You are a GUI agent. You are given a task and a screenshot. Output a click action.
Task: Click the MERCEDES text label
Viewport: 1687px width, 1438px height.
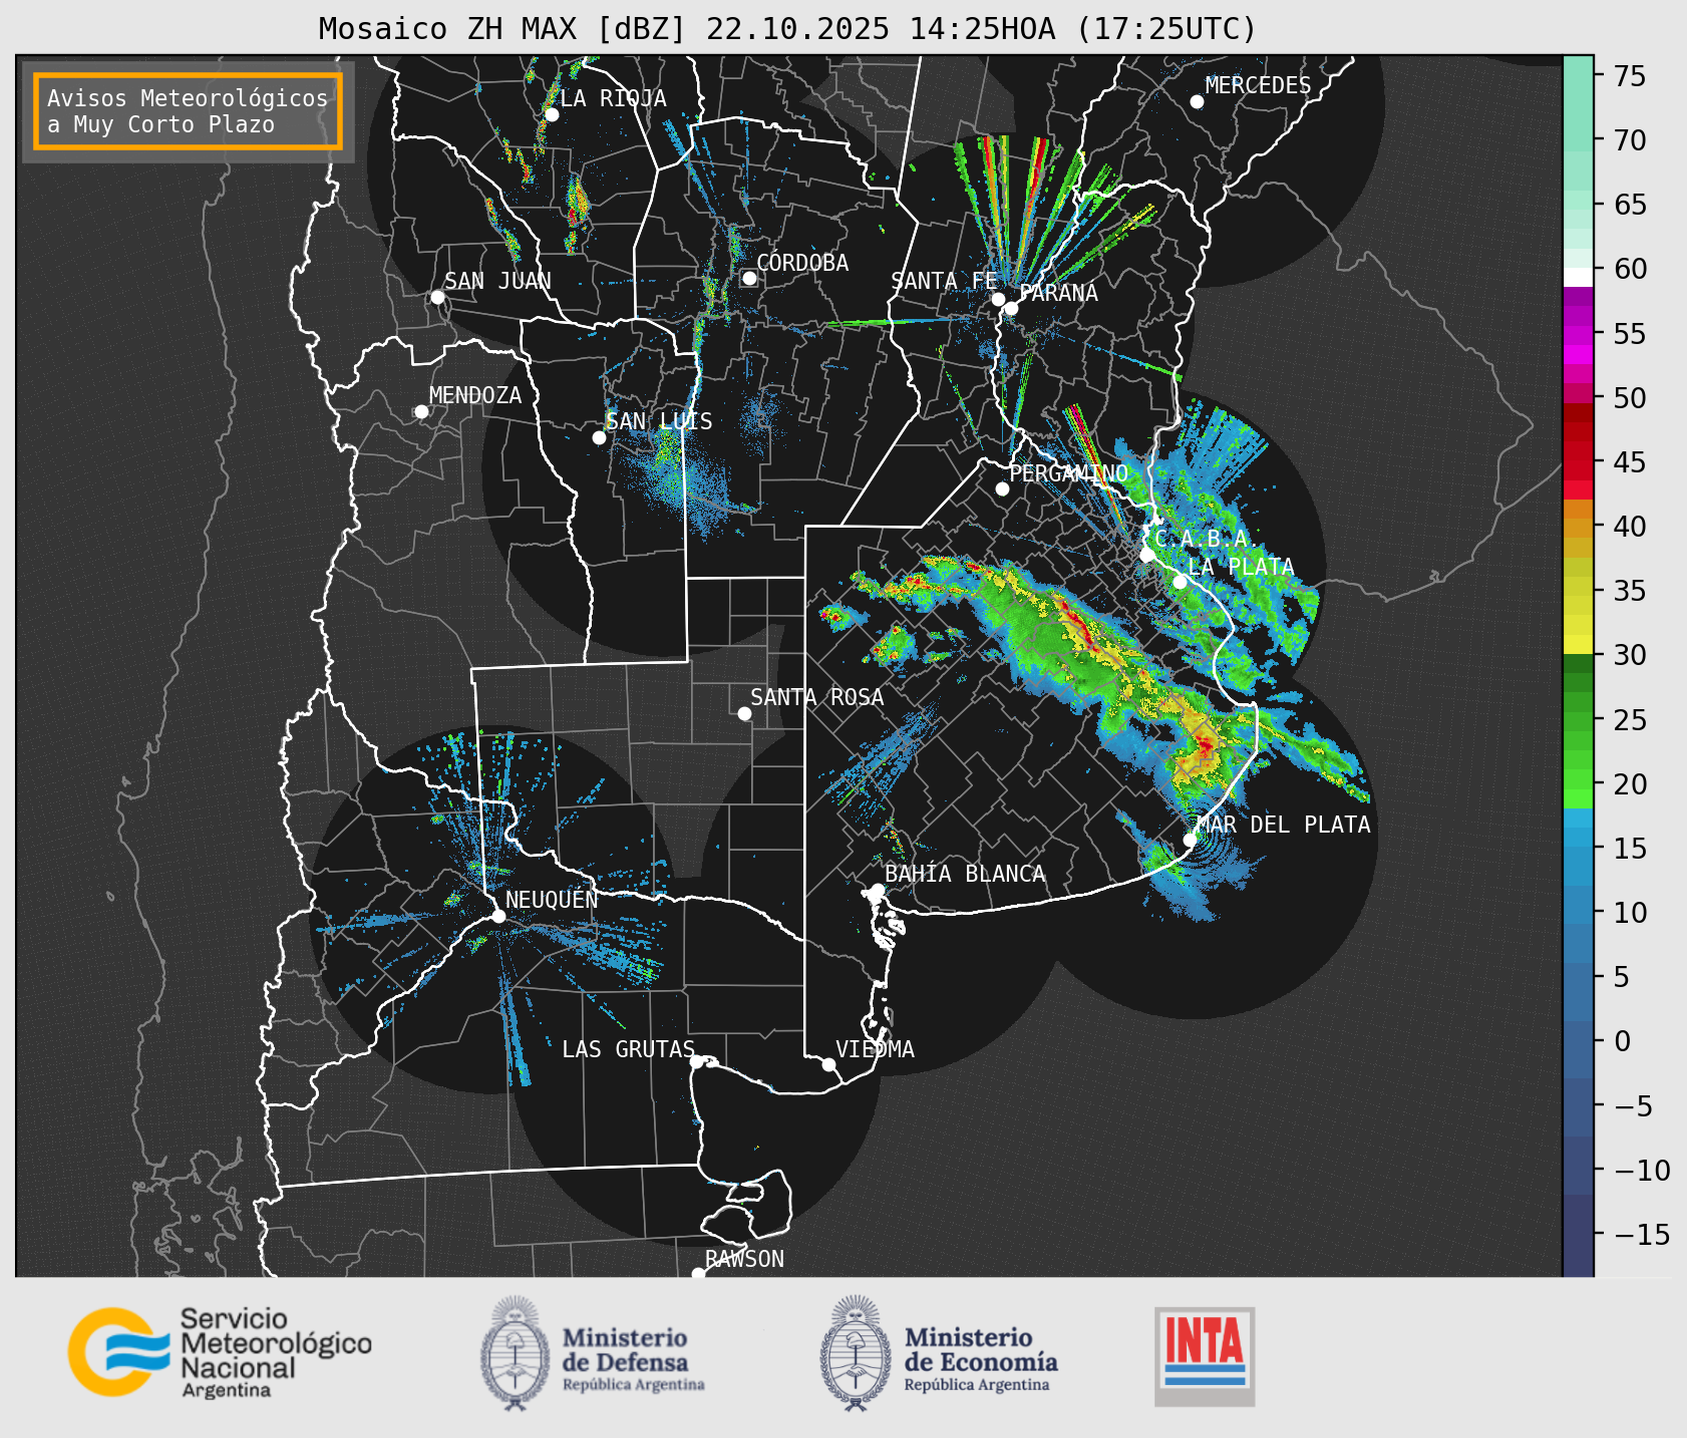(1258, 86)
